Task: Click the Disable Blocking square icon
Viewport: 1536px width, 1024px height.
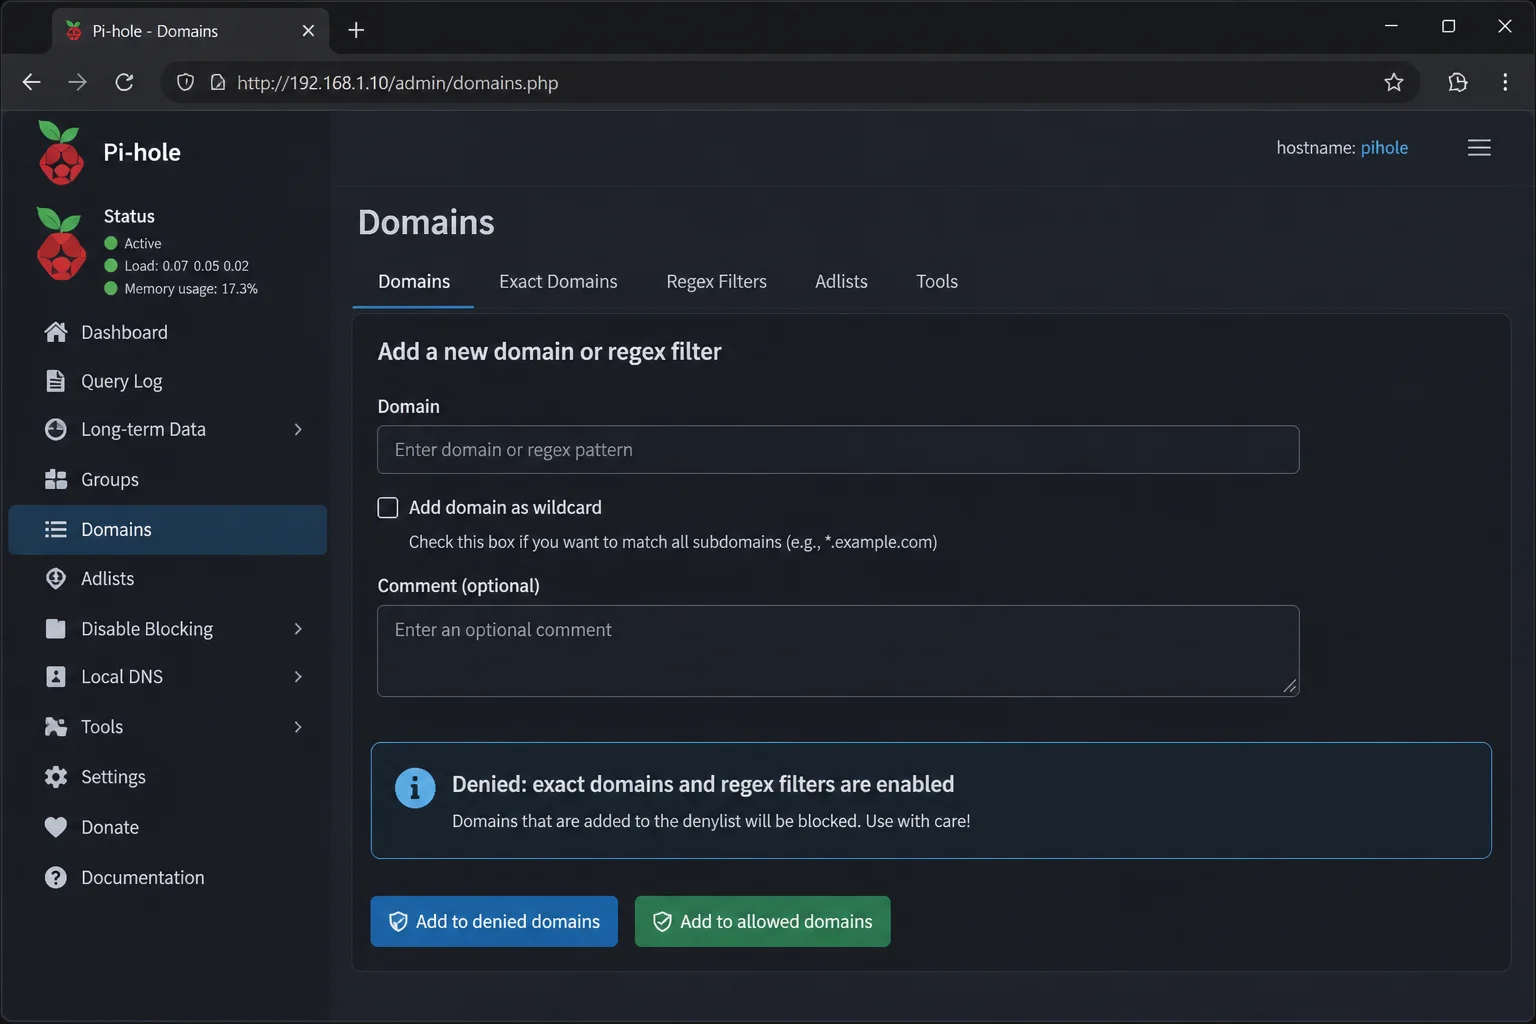Action: click(56, 628)
